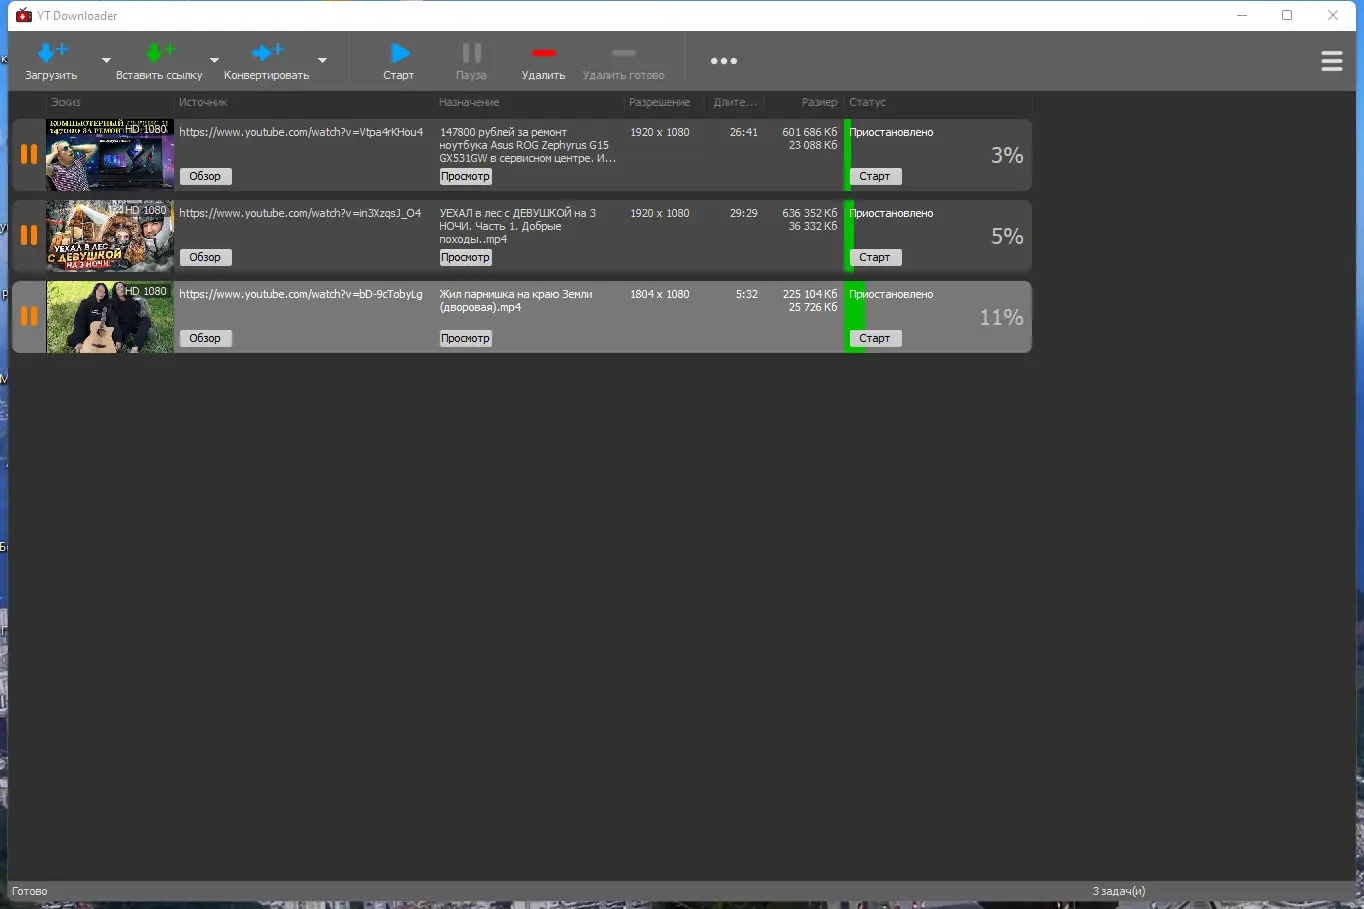Click the Вставить ссылку paste link icon

[160, 52]
